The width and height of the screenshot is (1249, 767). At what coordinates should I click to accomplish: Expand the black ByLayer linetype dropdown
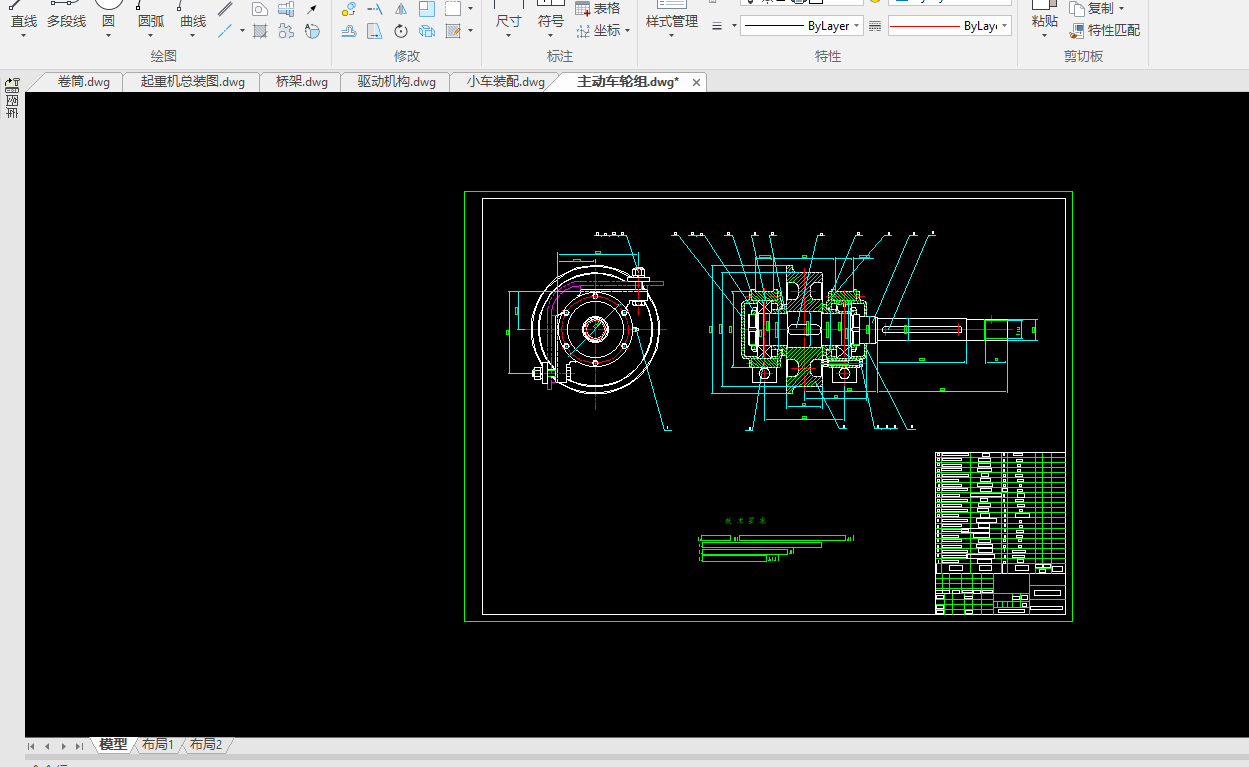click(x=857, y=26)
